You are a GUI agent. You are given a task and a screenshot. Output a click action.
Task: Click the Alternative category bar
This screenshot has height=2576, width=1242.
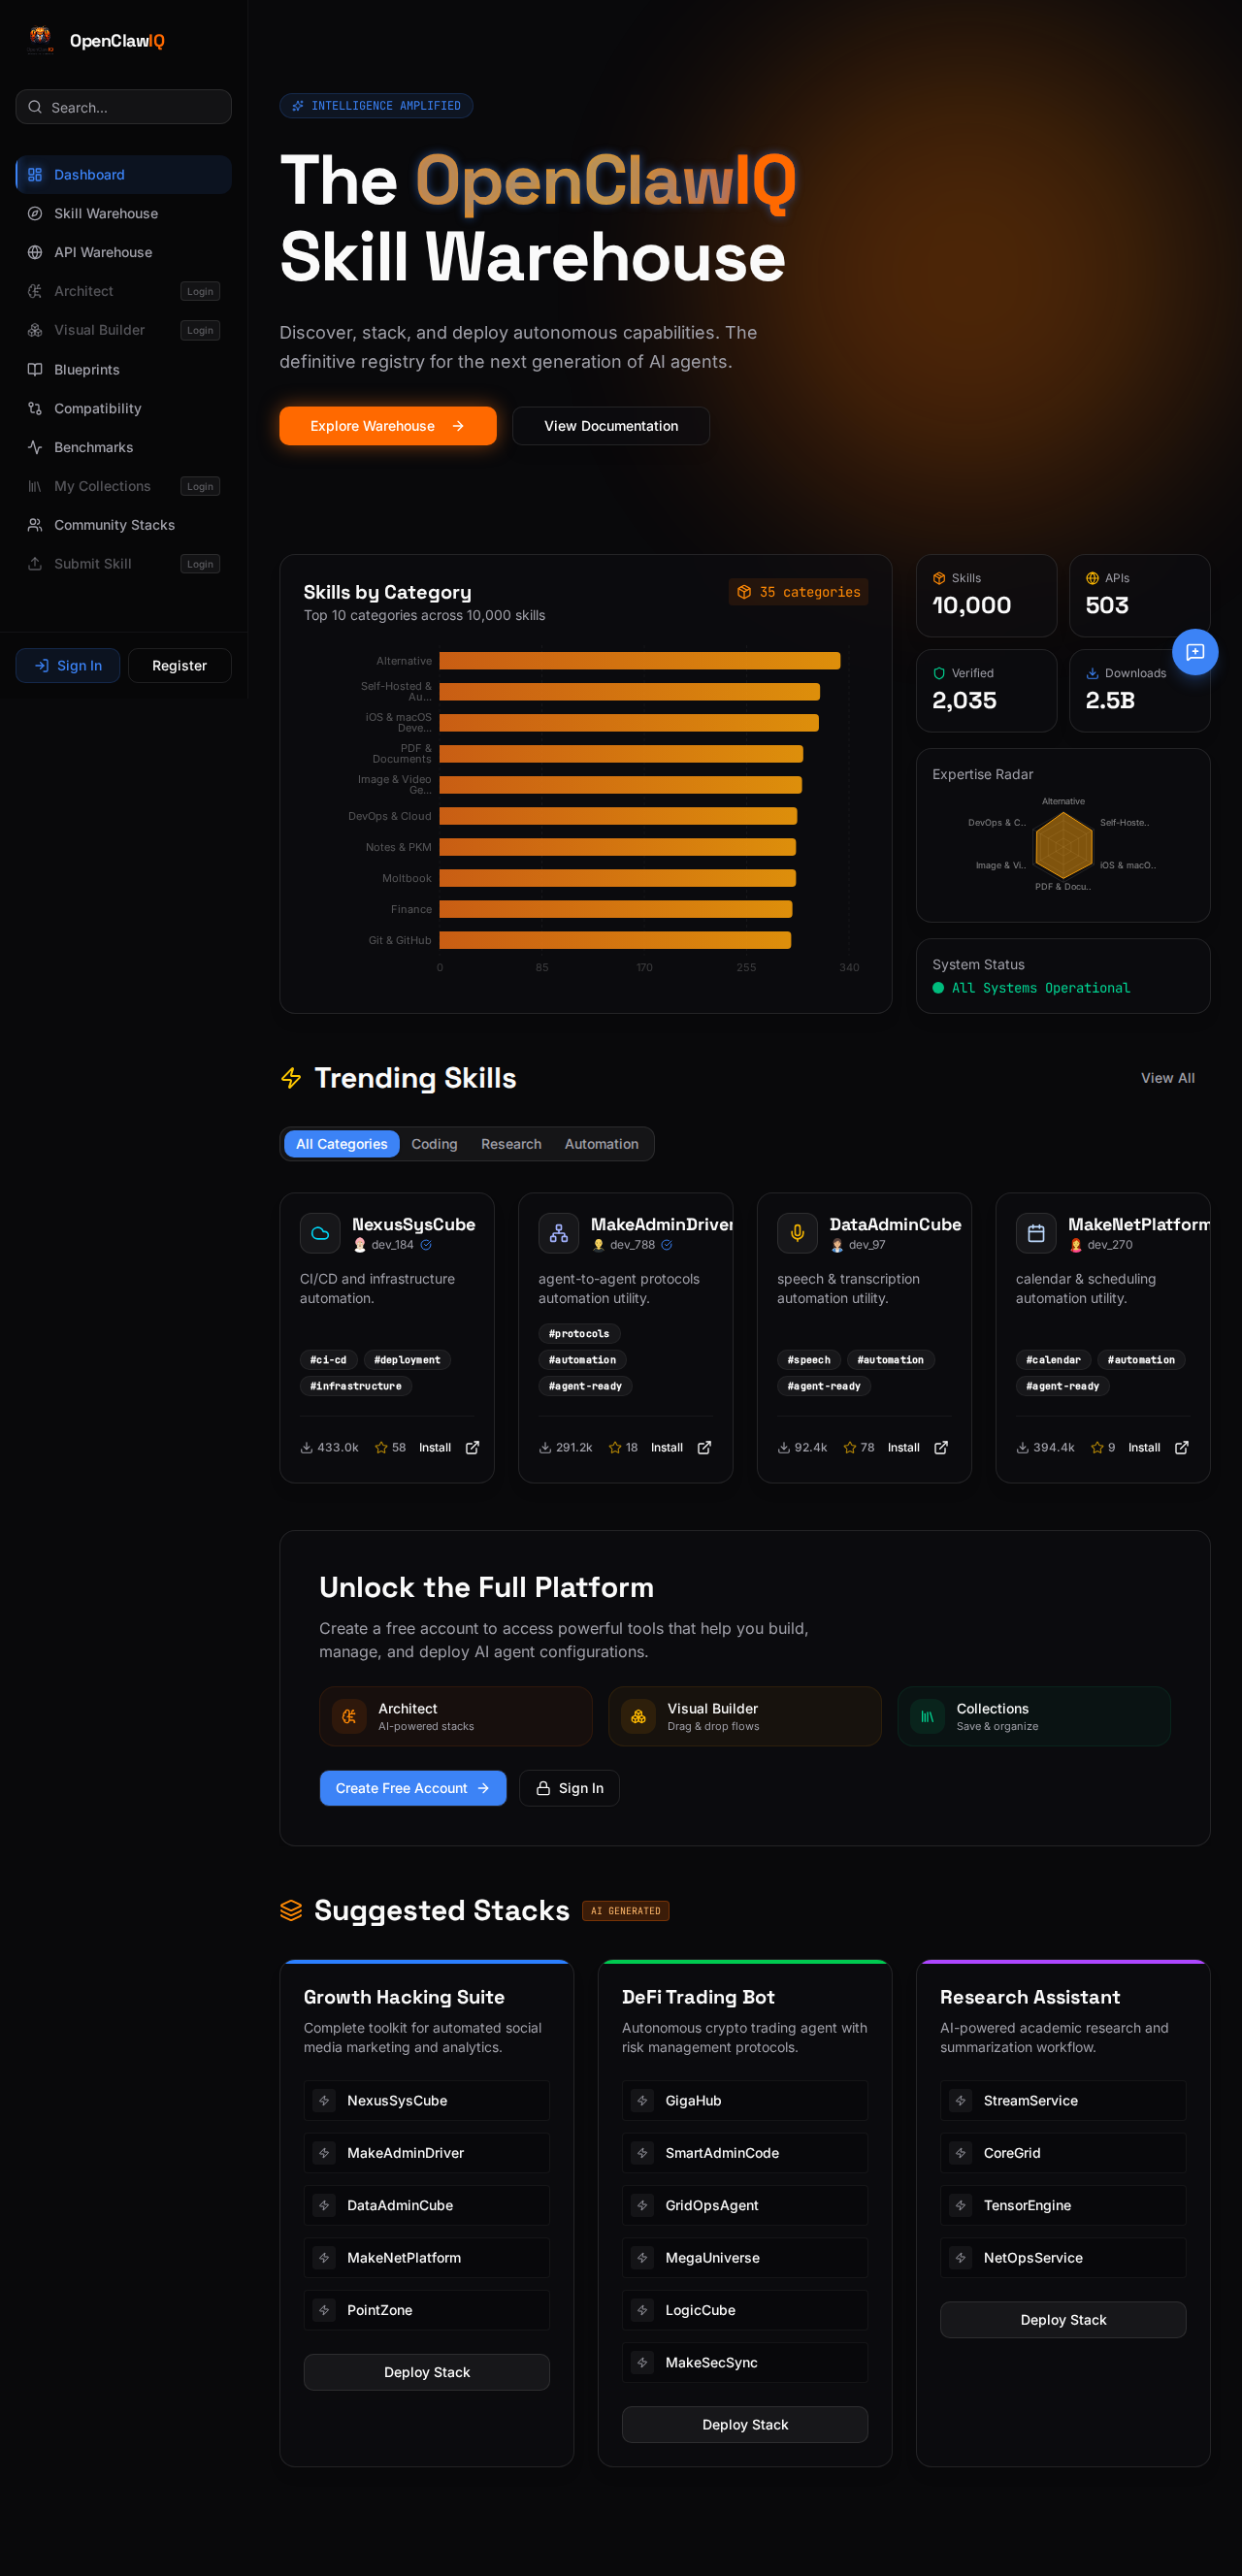click(640, 661)
